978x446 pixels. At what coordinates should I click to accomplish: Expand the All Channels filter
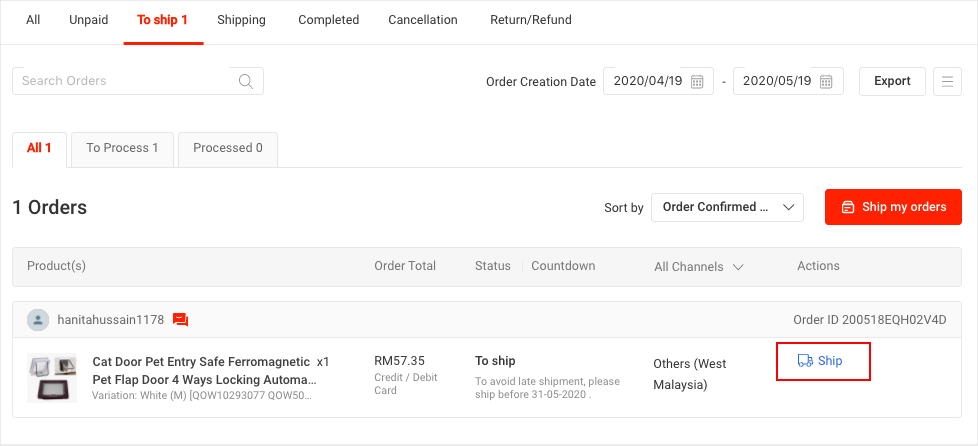tap(699, 267)
